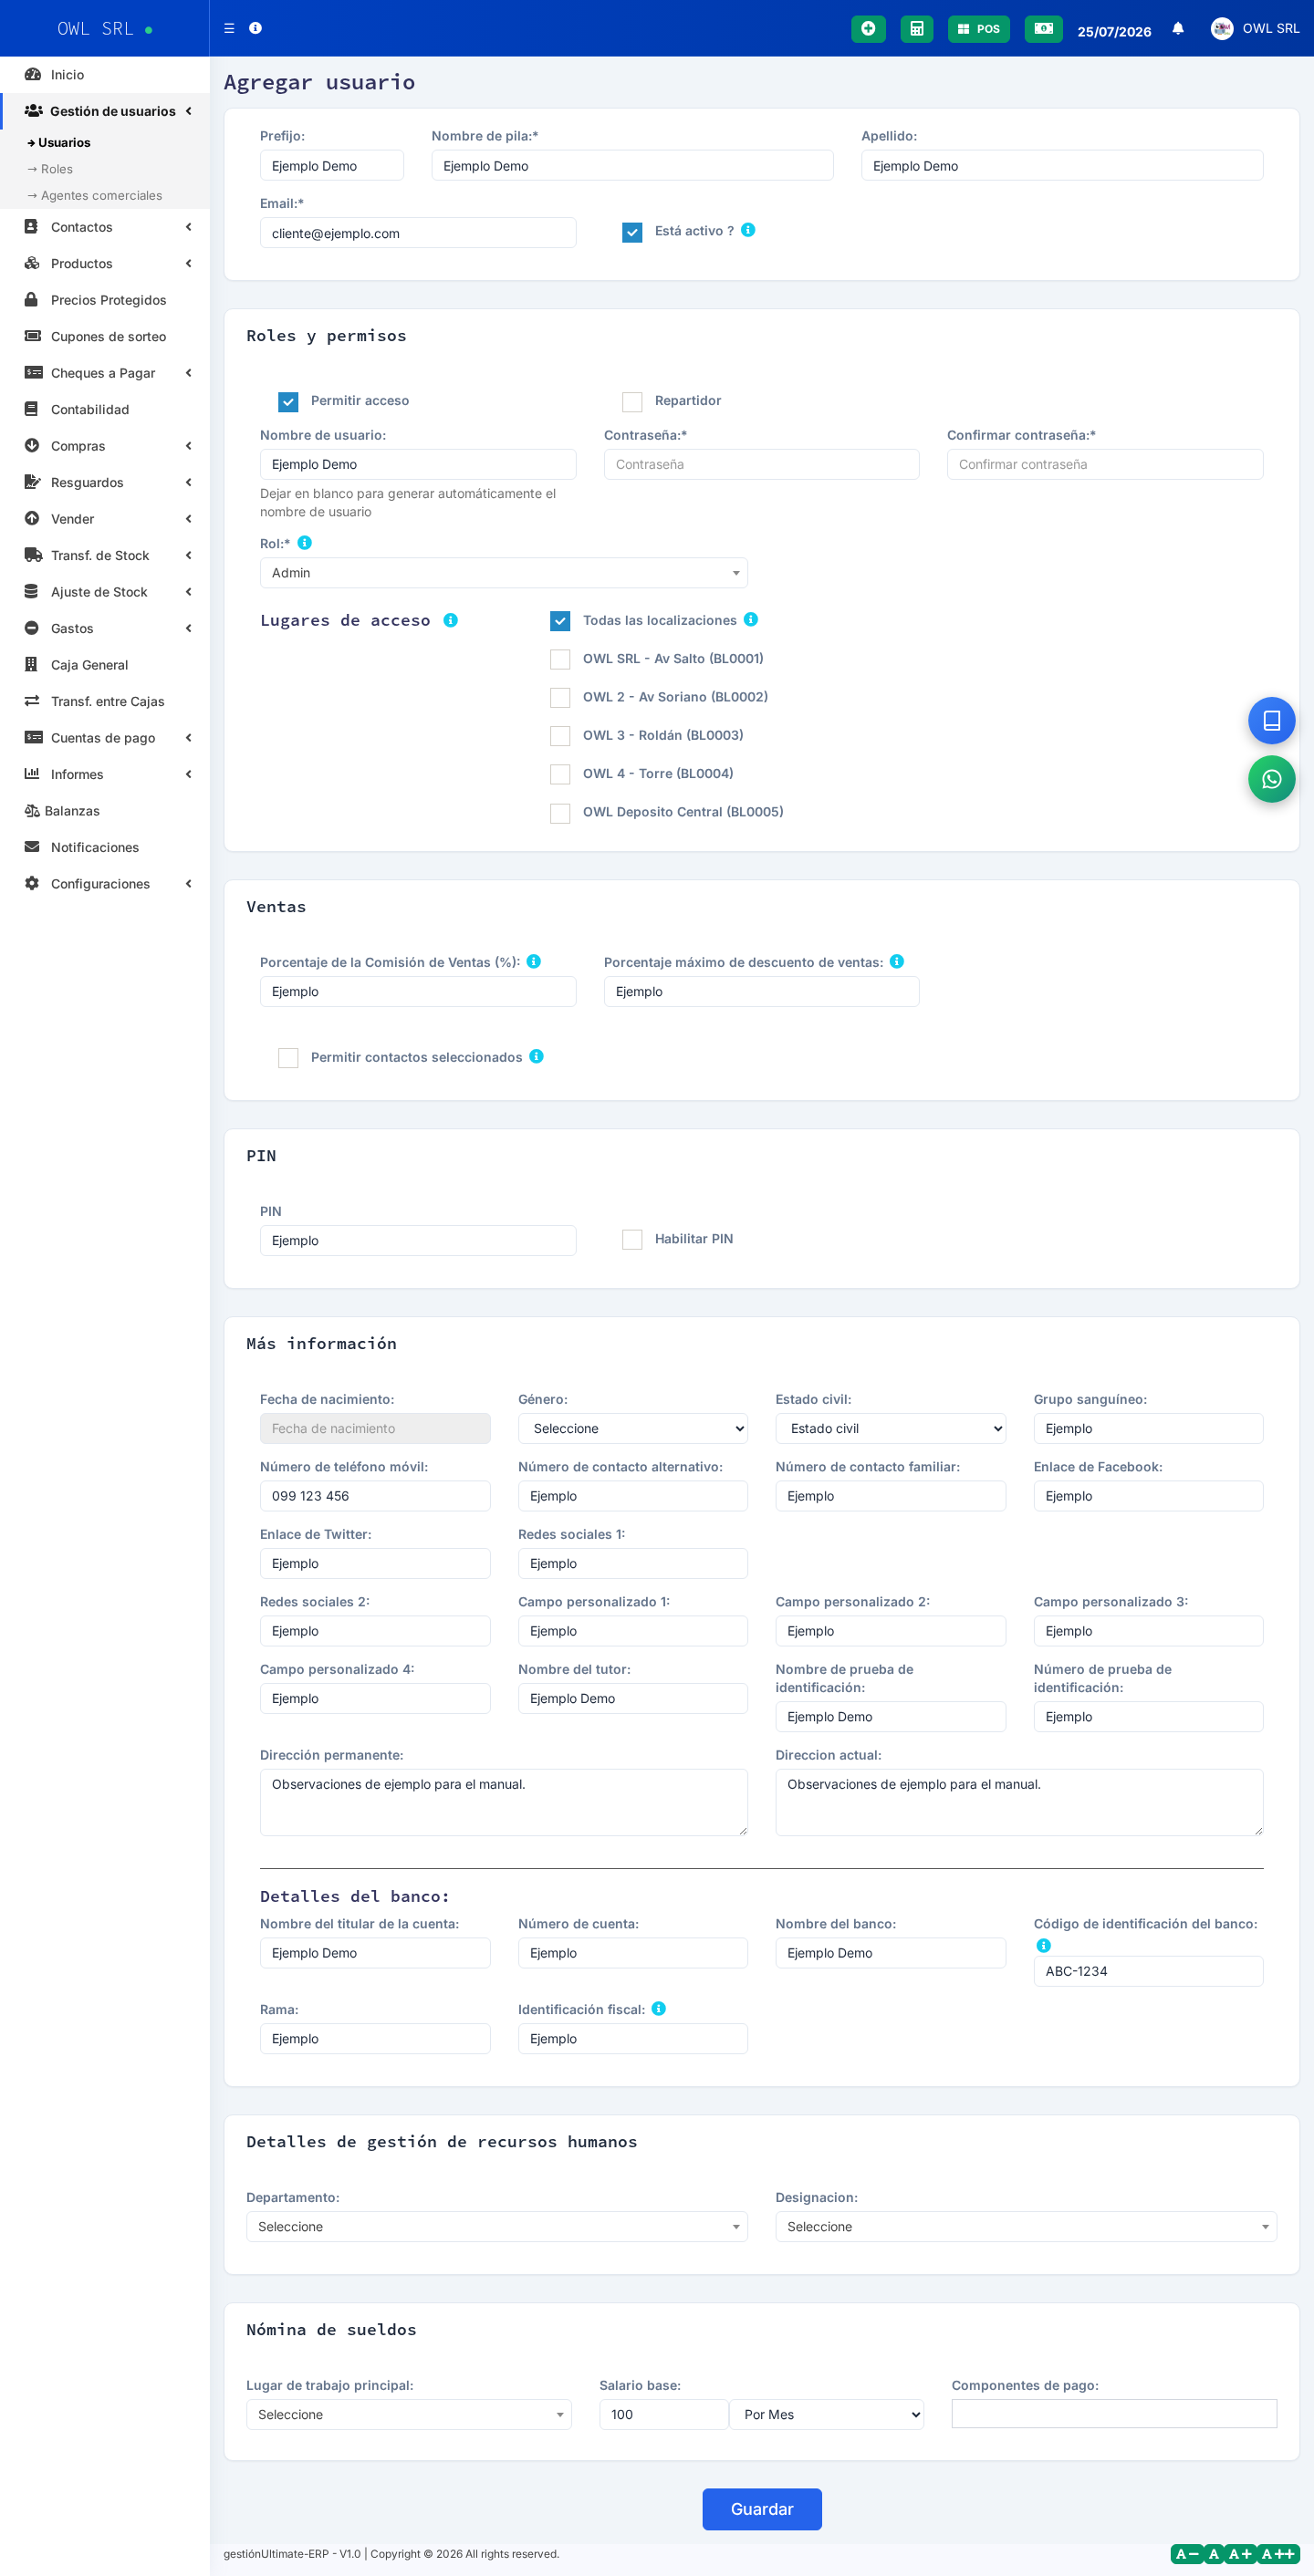1314x2576 pixels.
Task: Click the Inicio dashboard icon in sidebar
Action: tap(33, 74)
